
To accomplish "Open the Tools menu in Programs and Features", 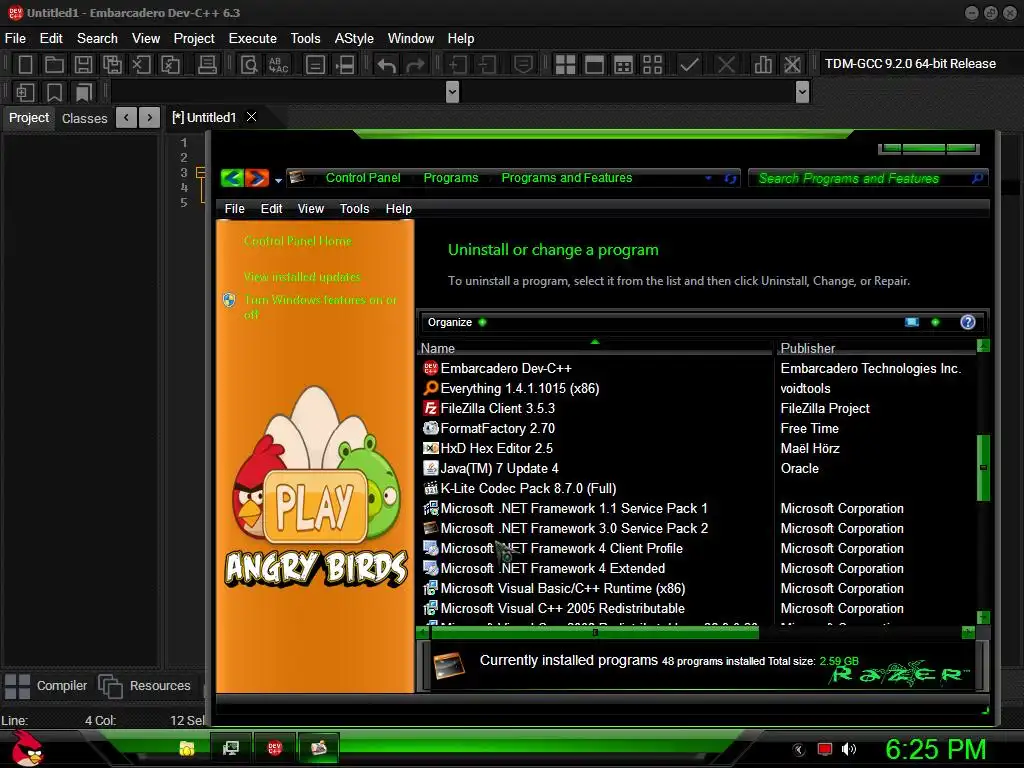I will pyautogui.click(x=355, y=208).
